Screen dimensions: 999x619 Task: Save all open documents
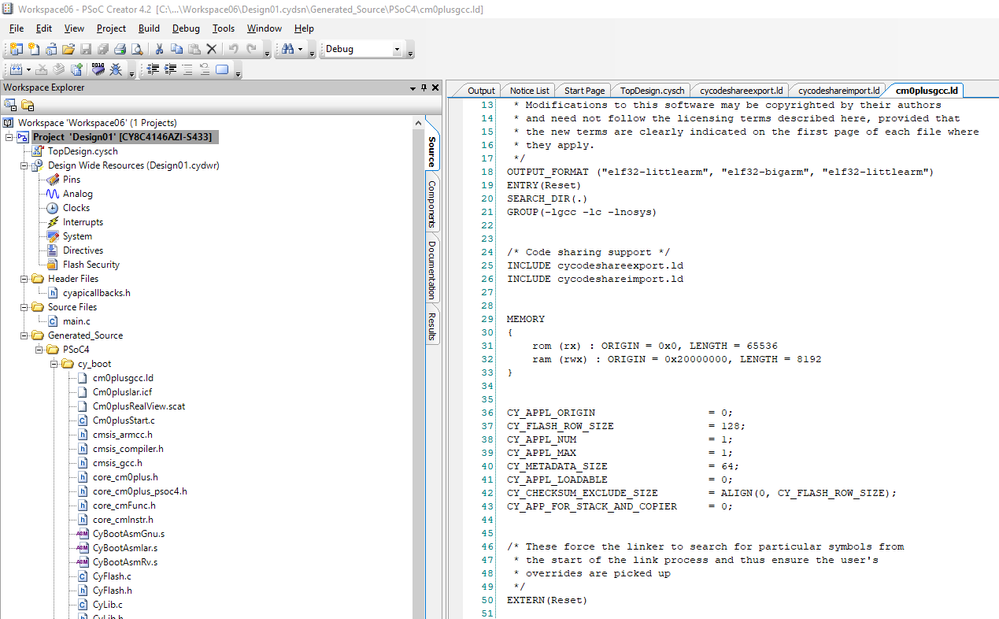pyautogui.click(x=103, y=48)
